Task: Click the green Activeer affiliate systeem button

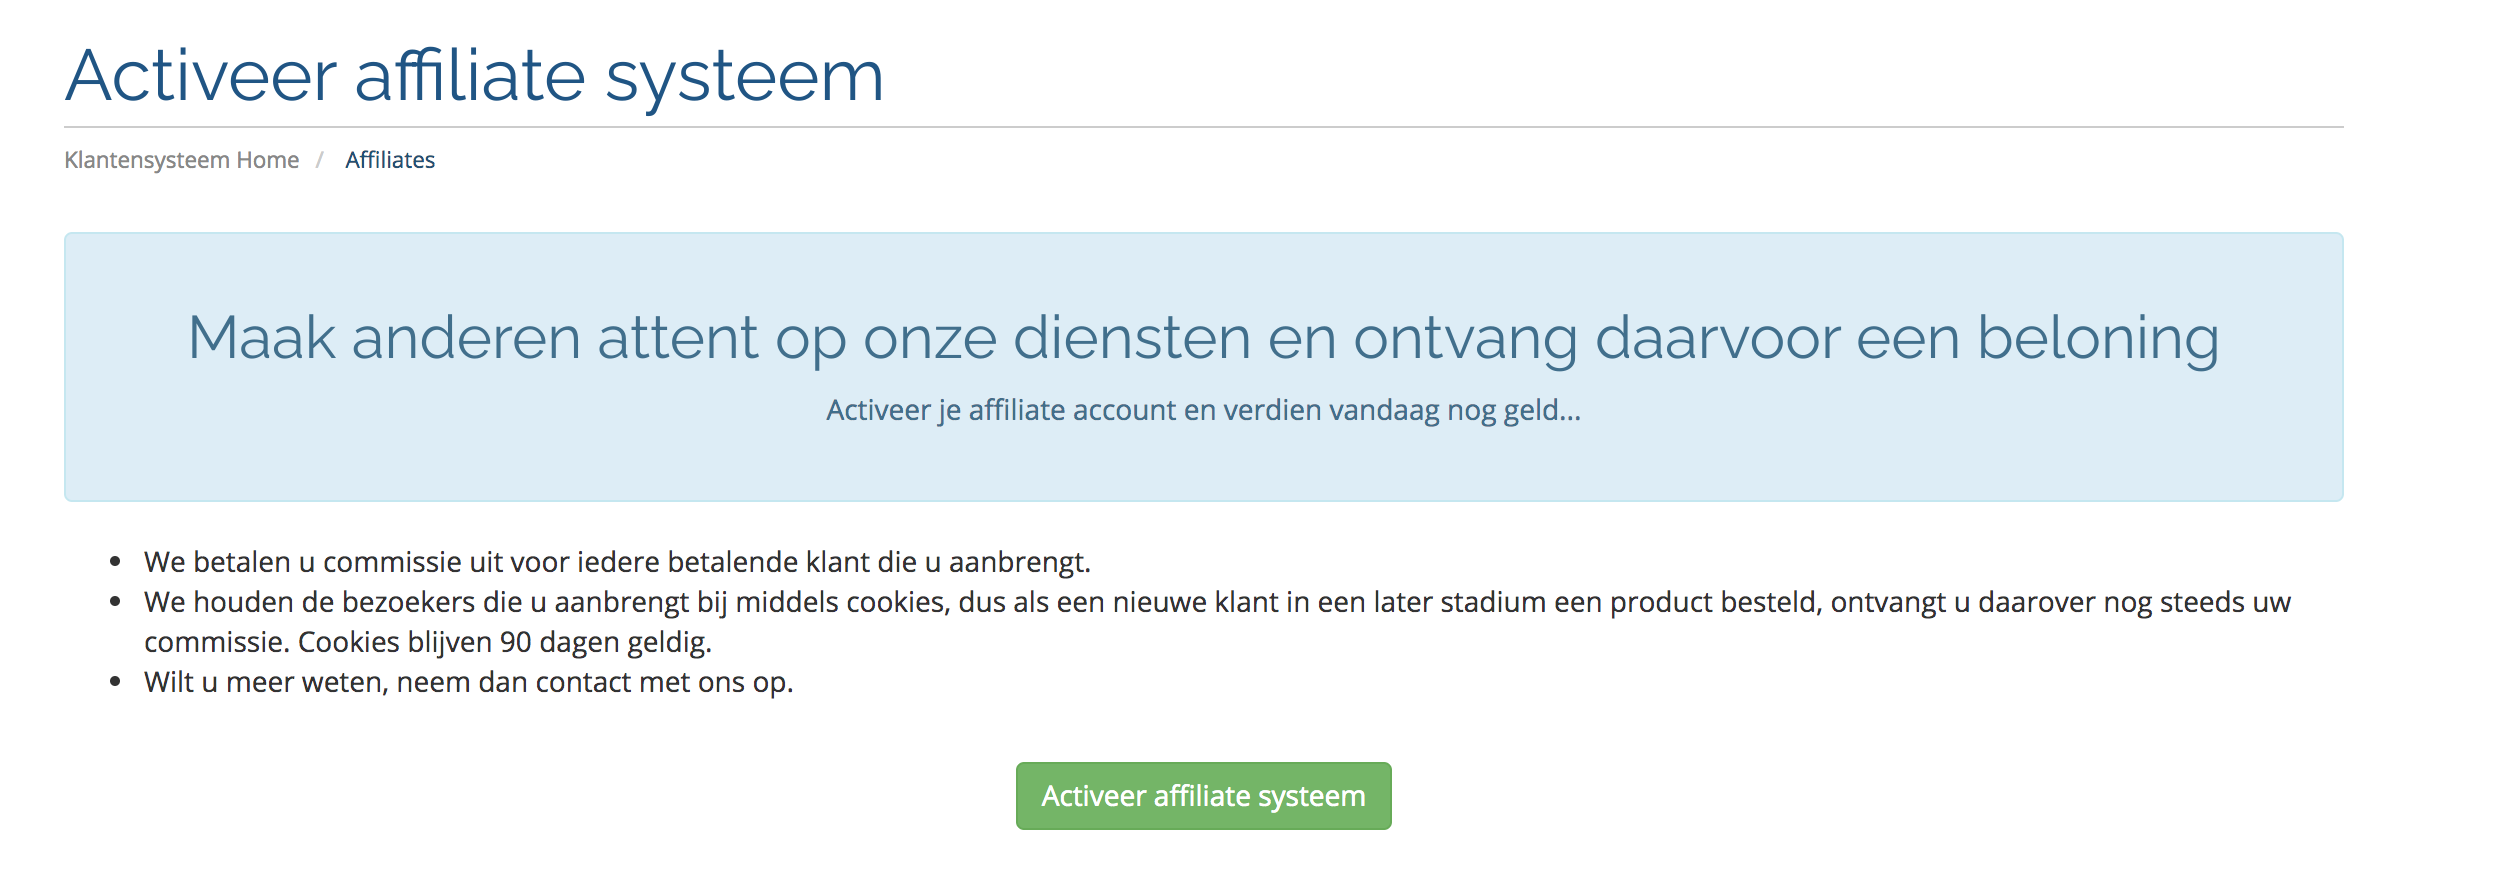Action: coord(1203,796)
